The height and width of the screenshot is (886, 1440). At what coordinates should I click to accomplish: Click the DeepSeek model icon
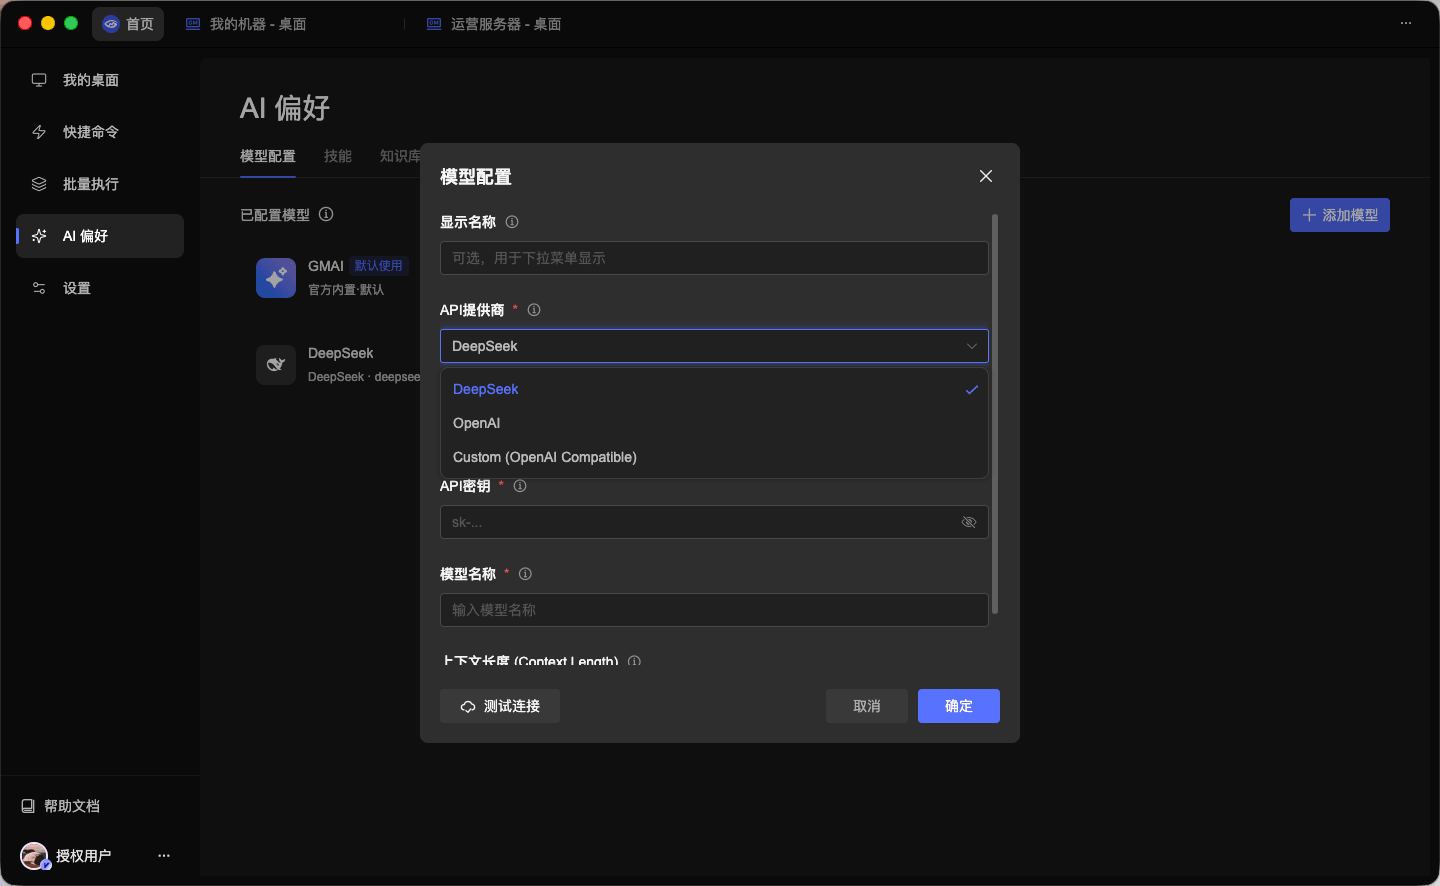[276, 365]
